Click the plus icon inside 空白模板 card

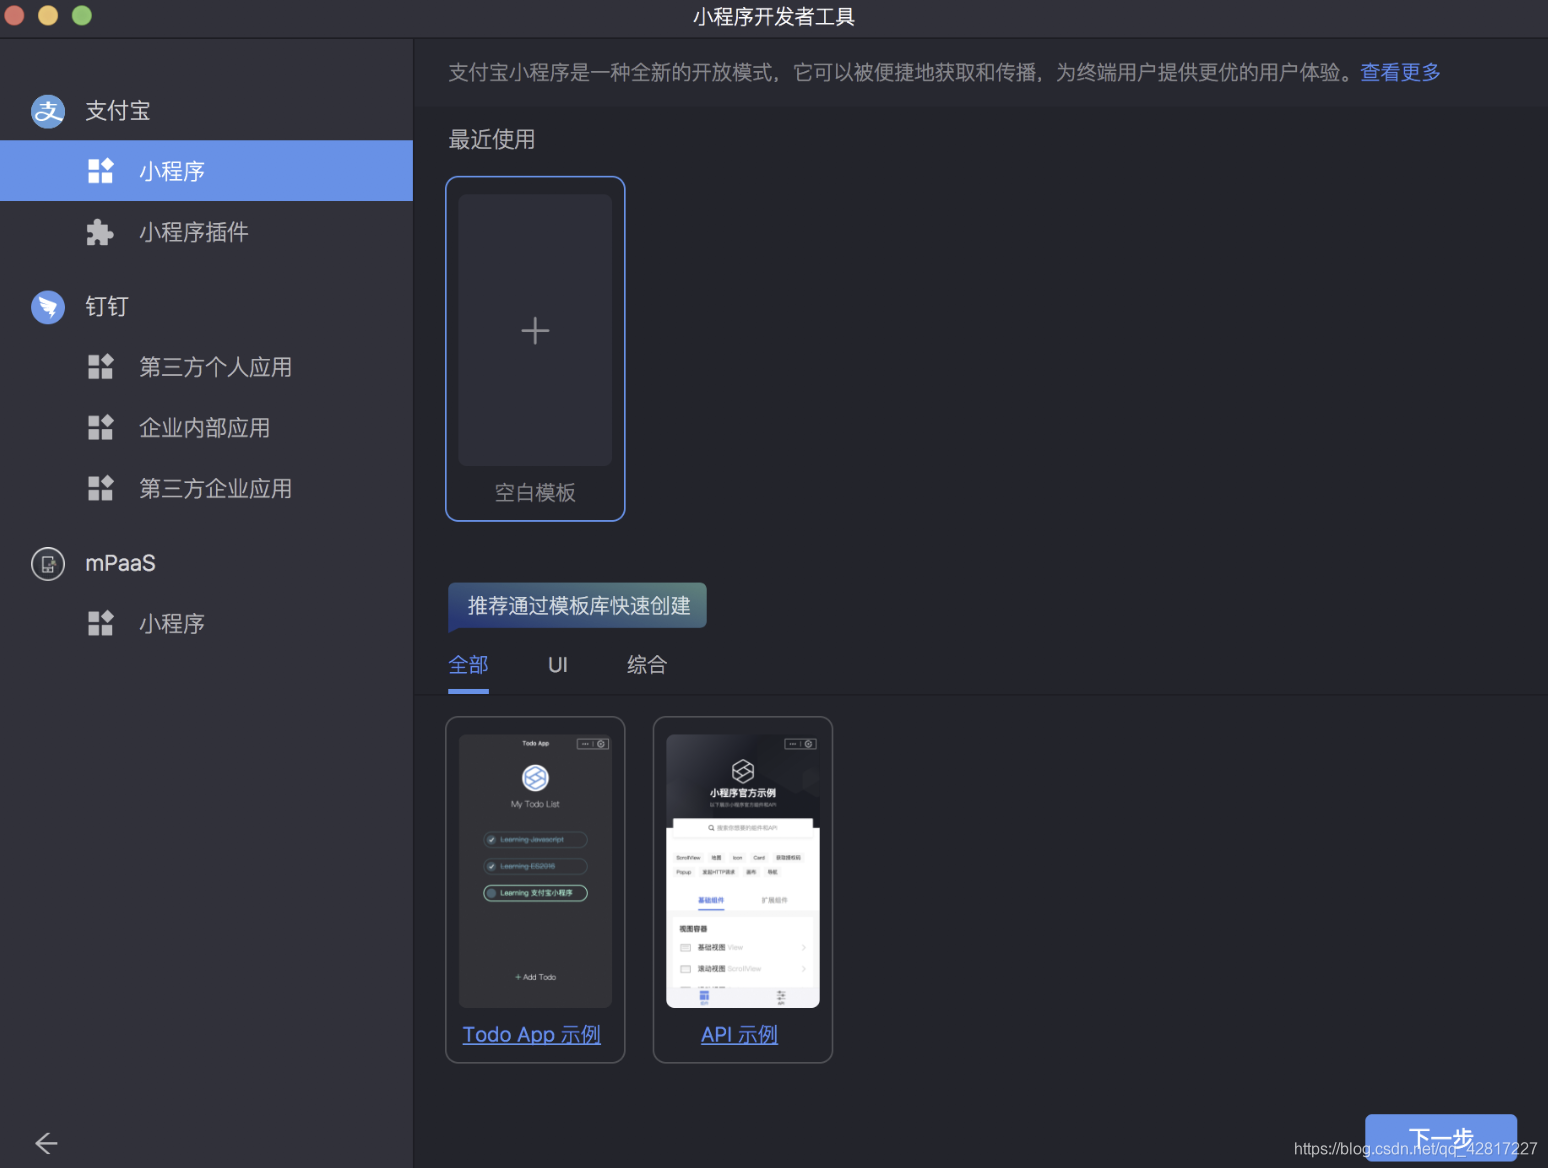coord(535,330)
